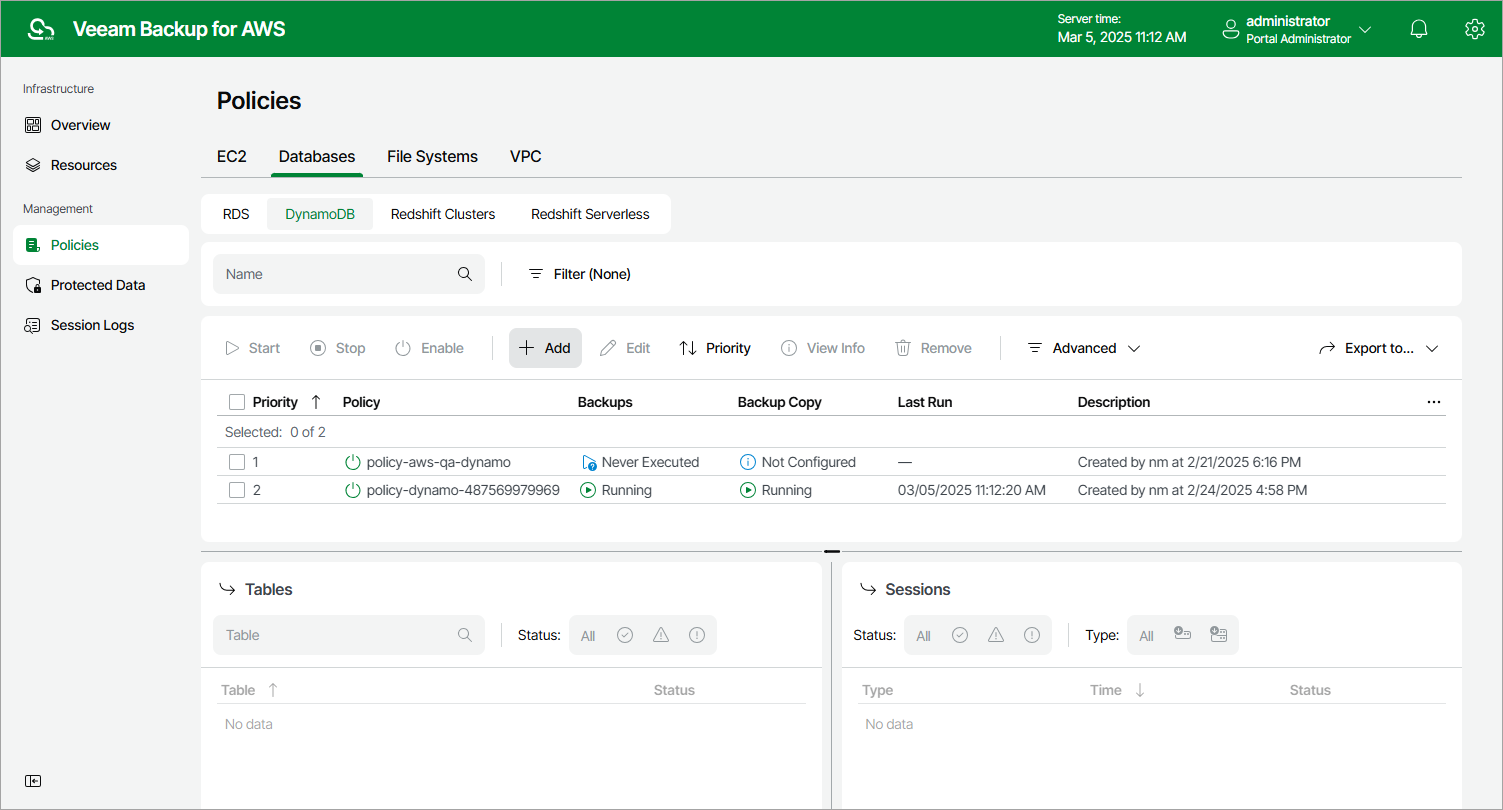Click the search magnifier in Name field
The width and height of the screenshot is (1503, 810).
click(x=465, y=274)
